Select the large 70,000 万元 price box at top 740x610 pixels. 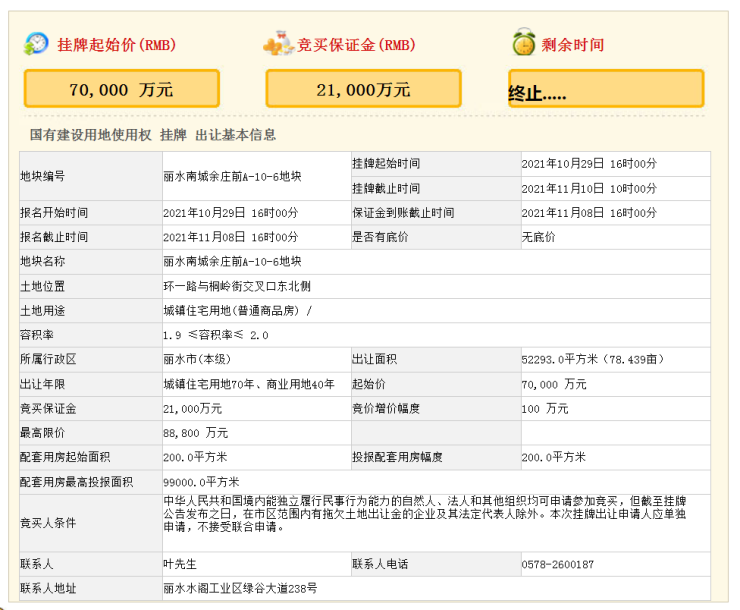(x=121, y=89)
